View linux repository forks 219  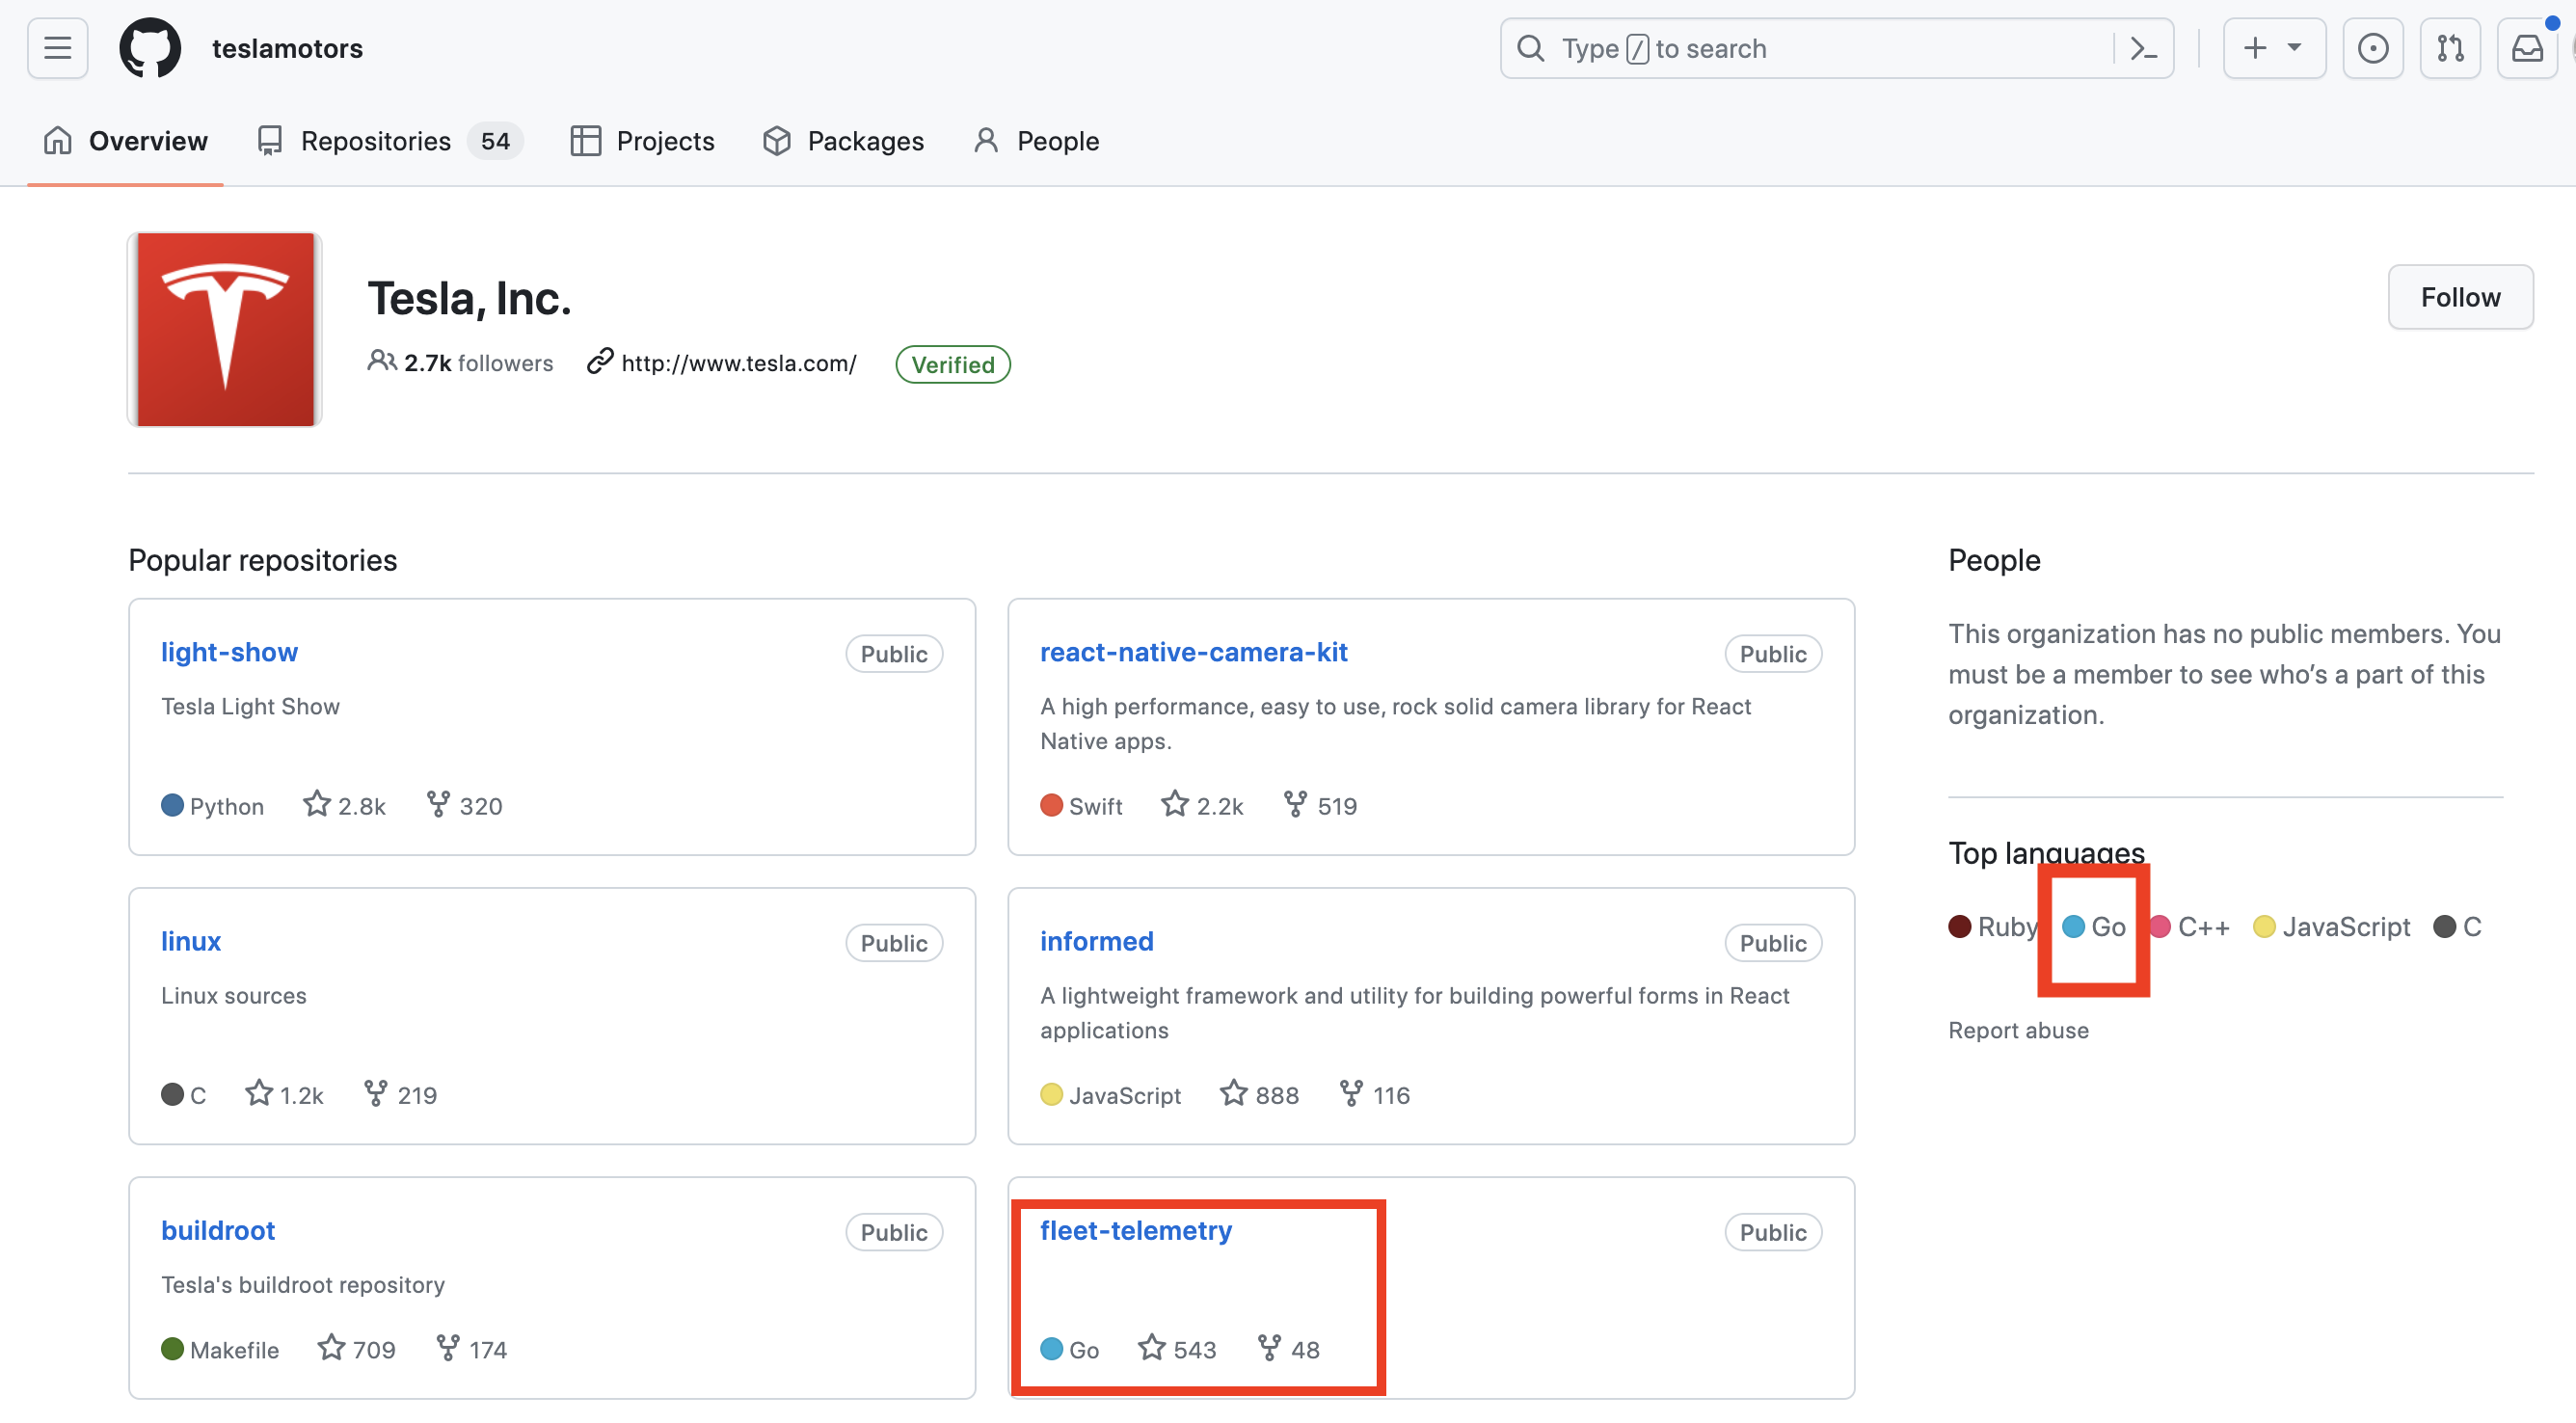tap(400, 1094)
